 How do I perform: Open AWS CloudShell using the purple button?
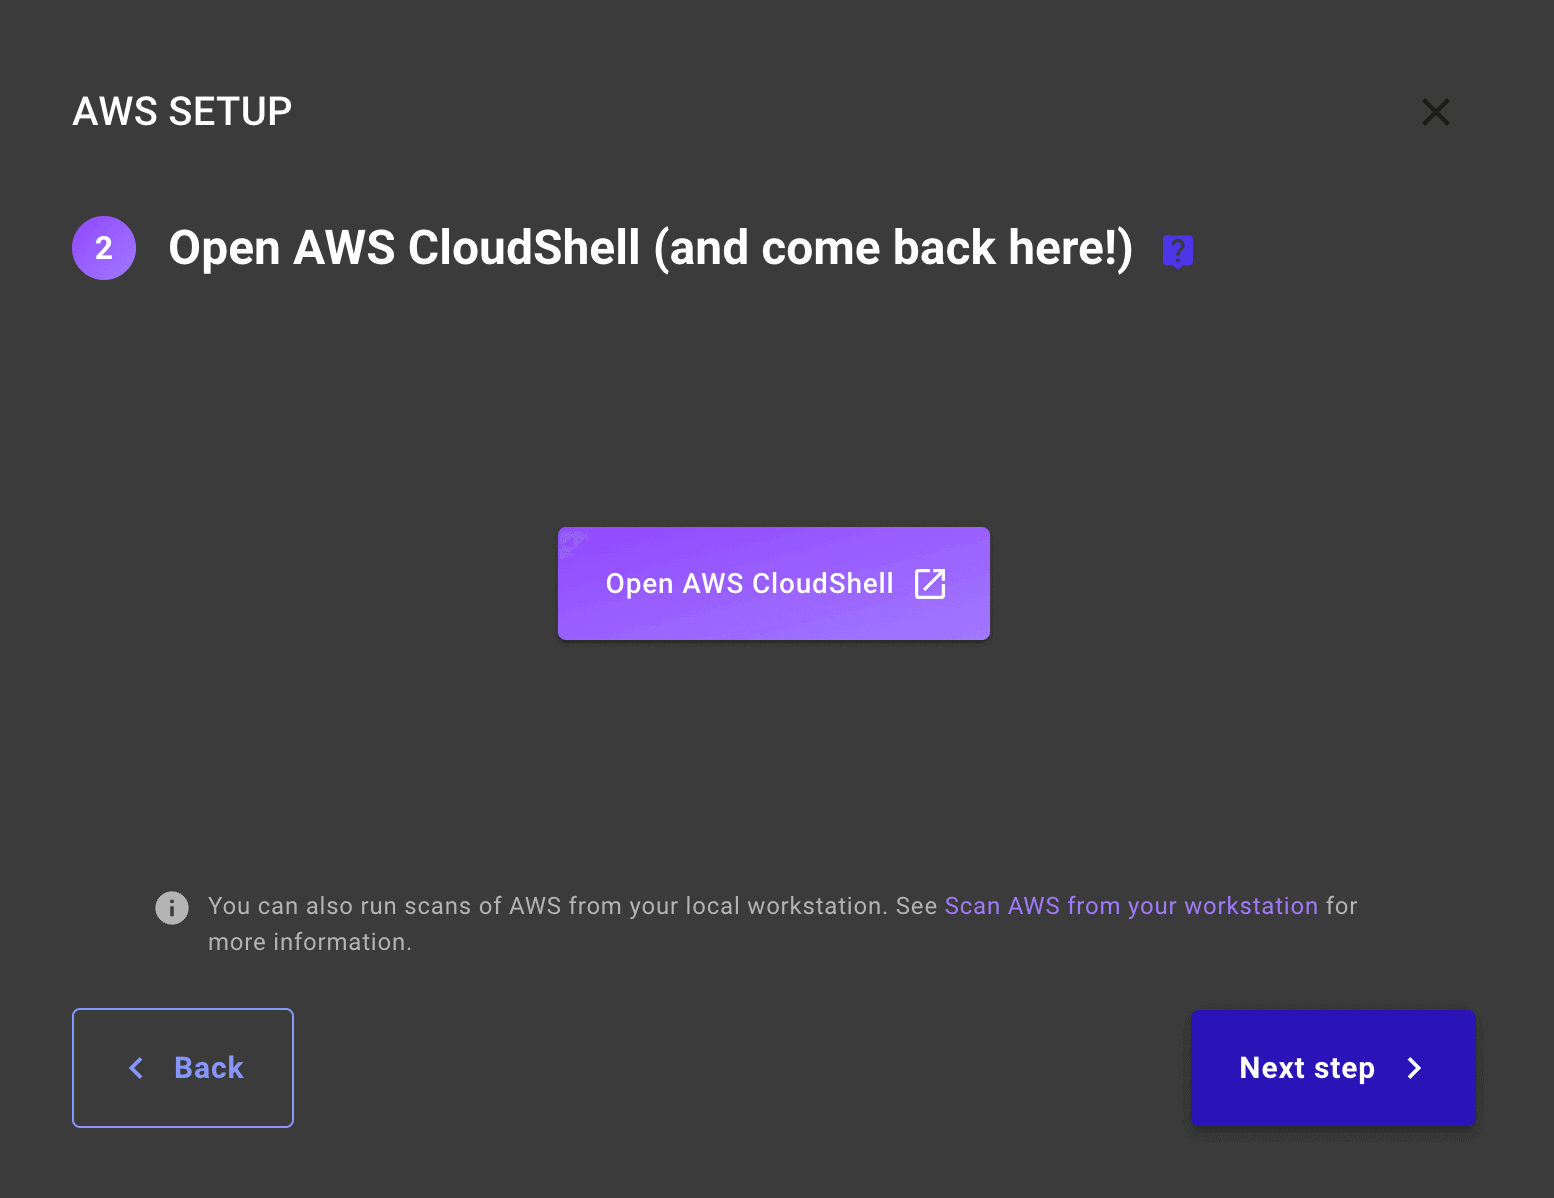pyautogui.click(x=773, y=583)
